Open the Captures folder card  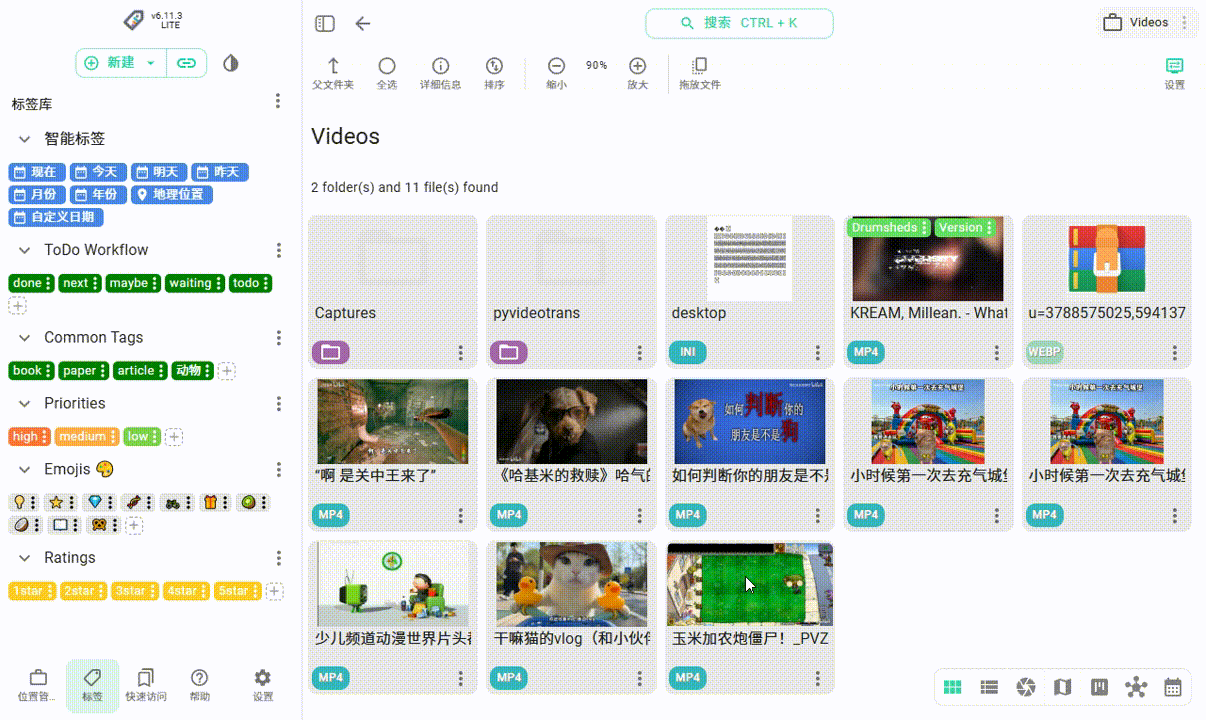point(394,292)
